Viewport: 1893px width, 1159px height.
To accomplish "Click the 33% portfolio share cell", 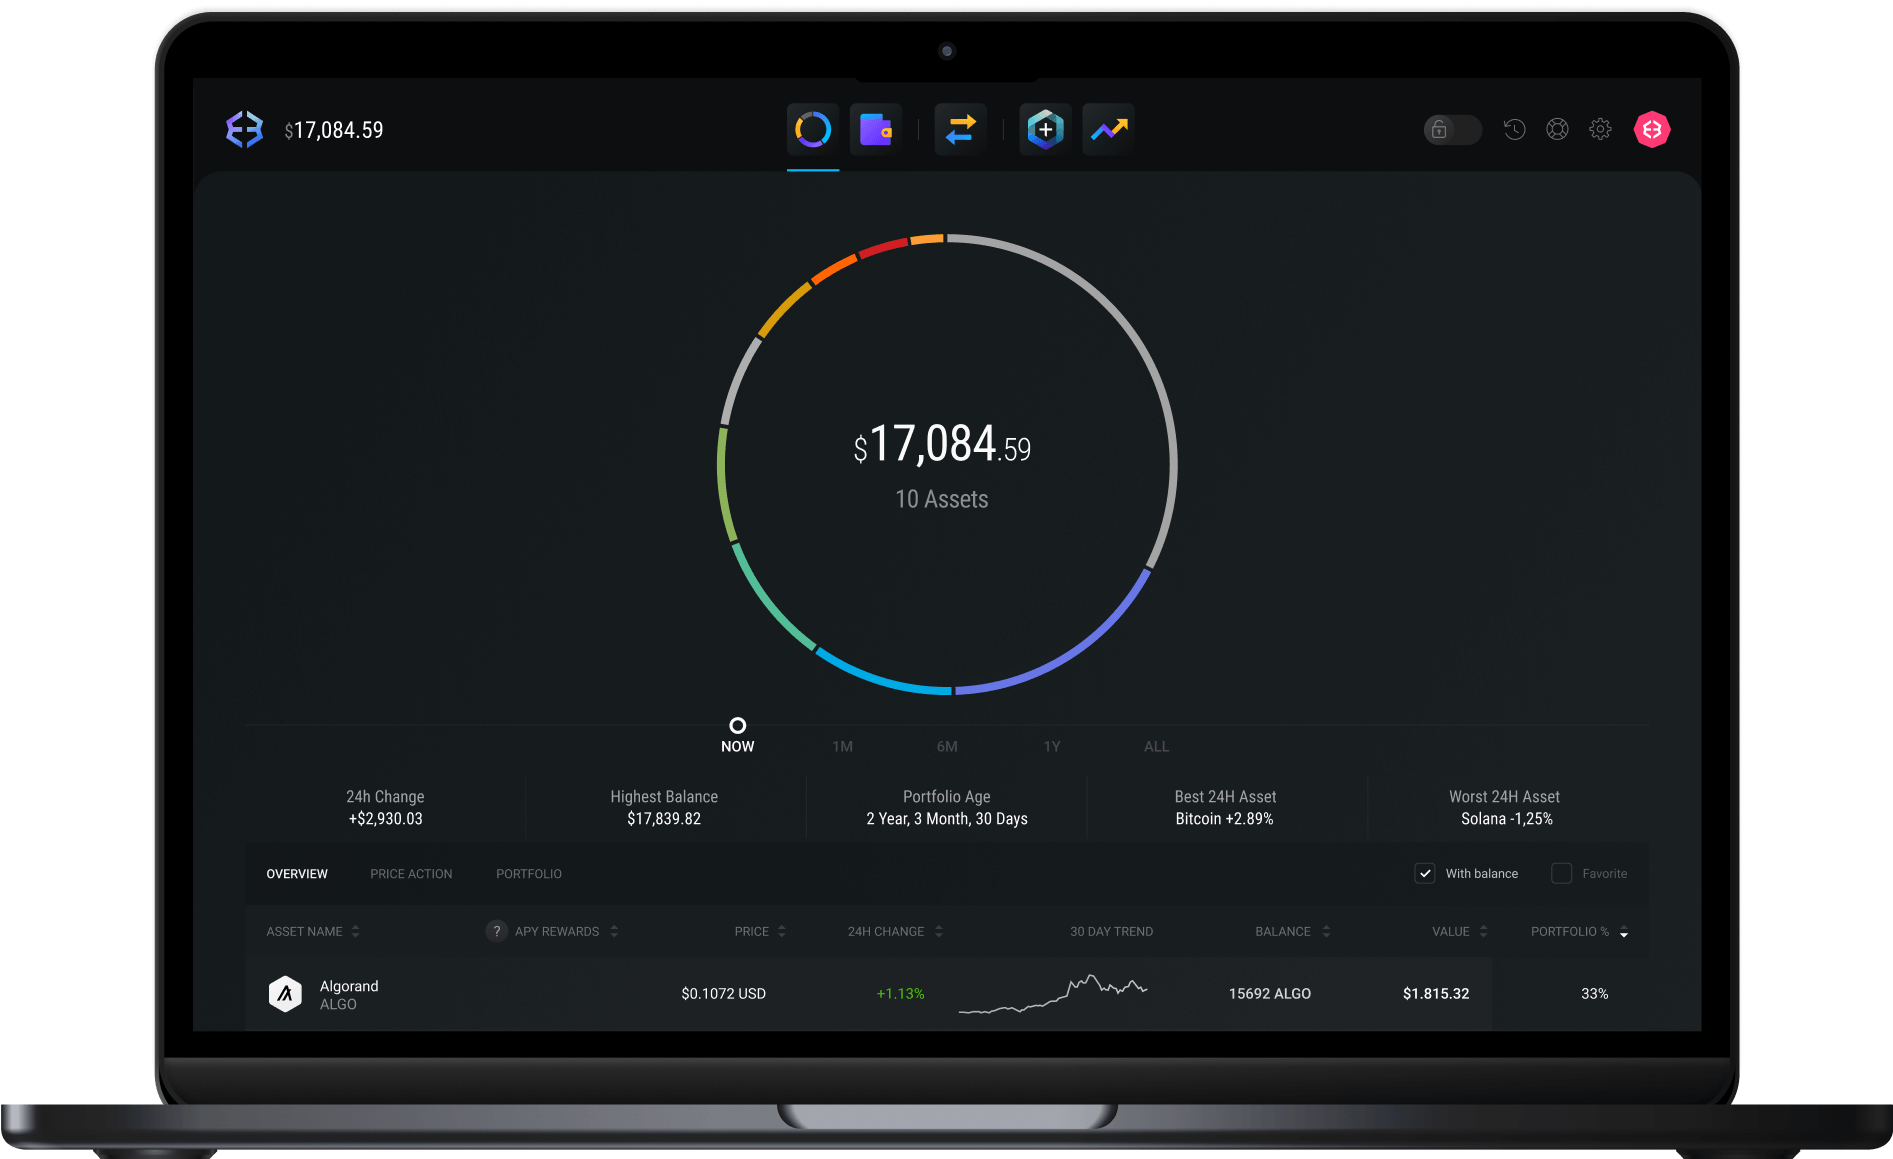I will pos(1595,994).
